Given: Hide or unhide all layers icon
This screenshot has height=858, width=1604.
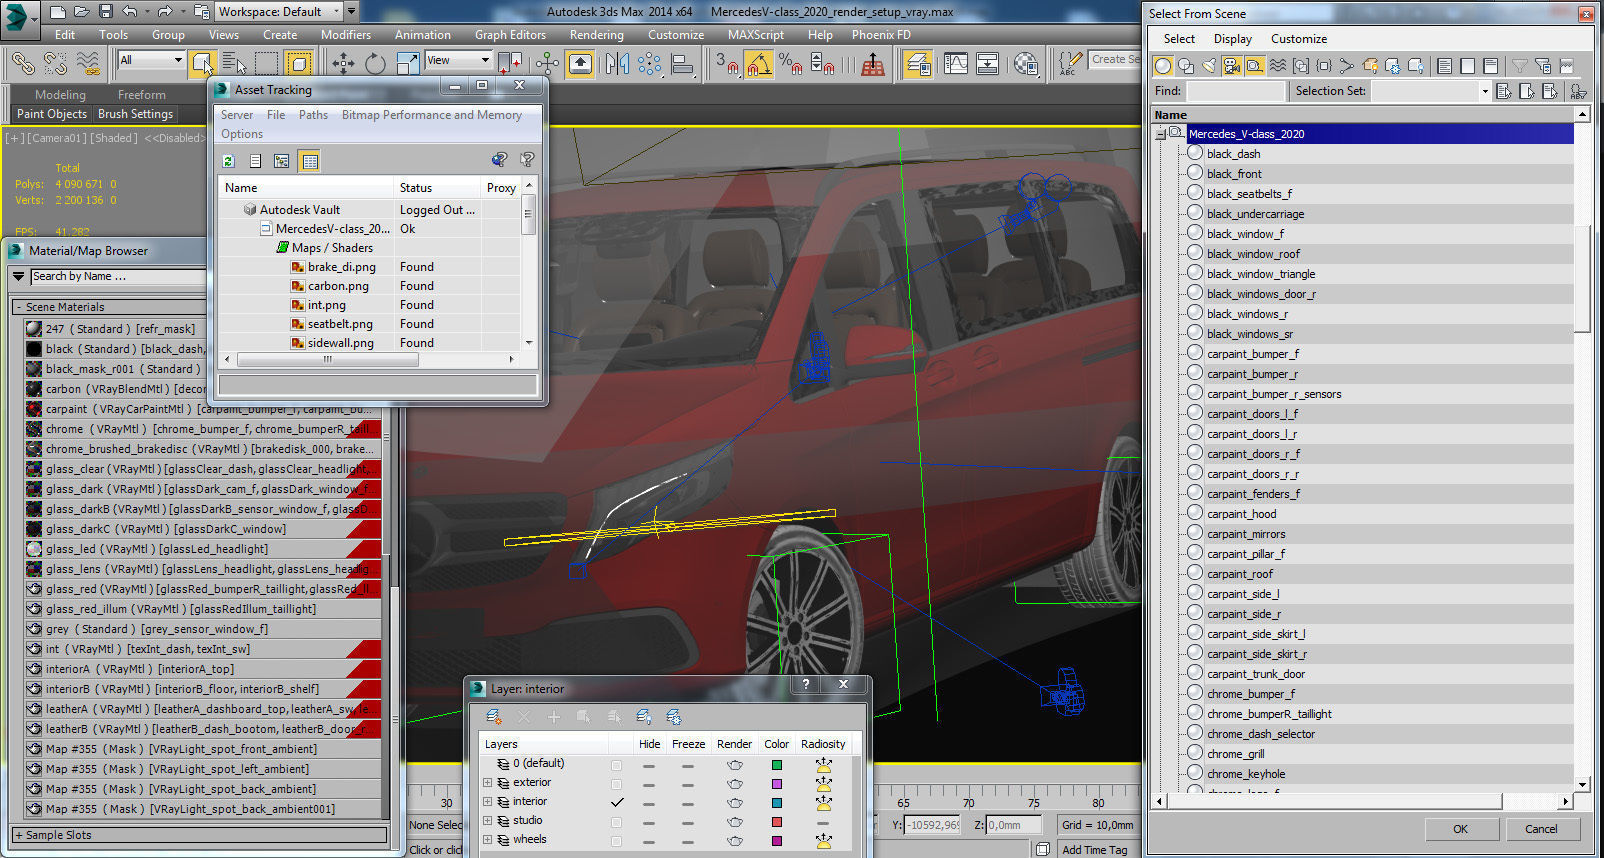Looking at the screenshot, I should 644,717.
